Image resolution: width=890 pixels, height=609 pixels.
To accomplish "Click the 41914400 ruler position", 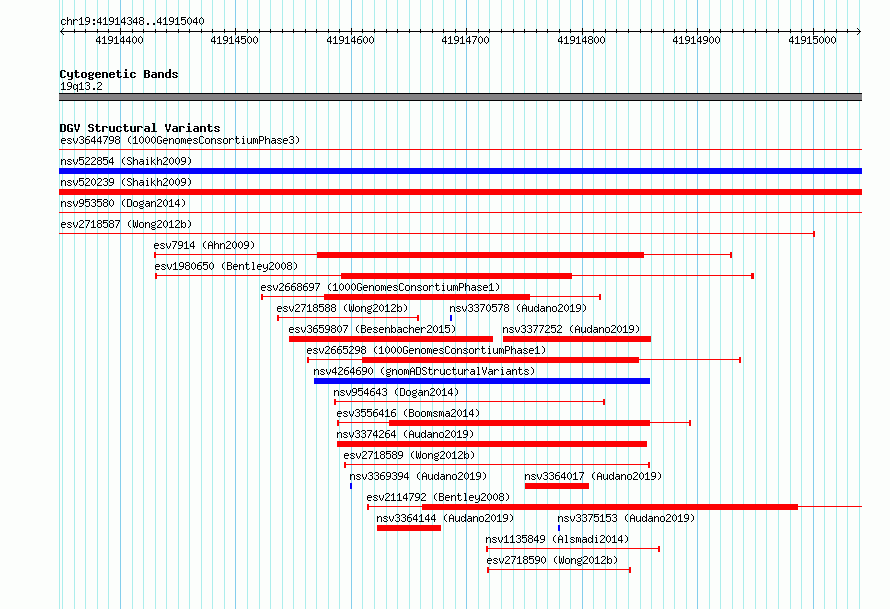I will click(119, 40).
